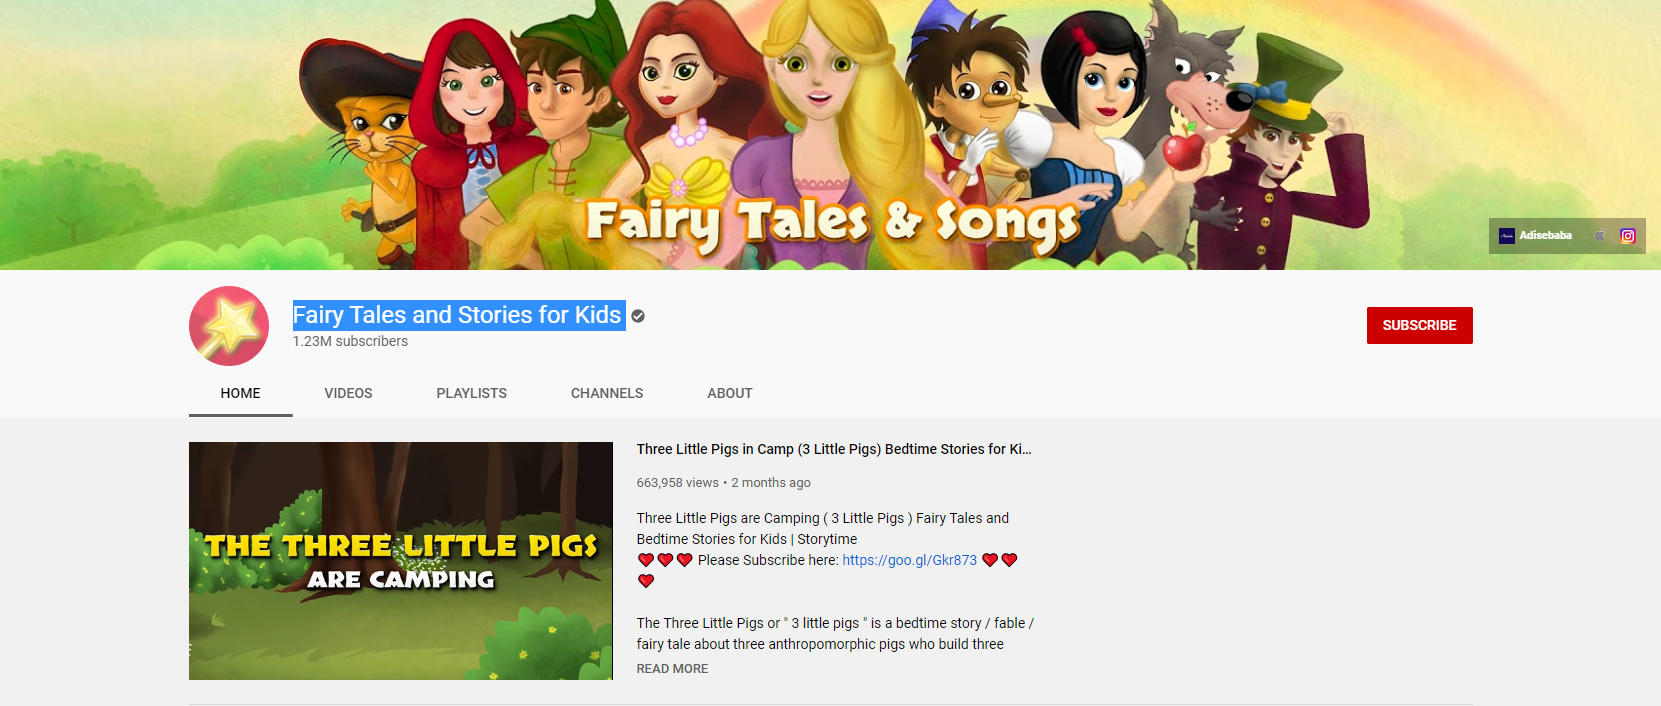Open the Apple link icon in the banner
Image resolution: width=1661 pixels, height=706 pixels.
coord(1599,236)
